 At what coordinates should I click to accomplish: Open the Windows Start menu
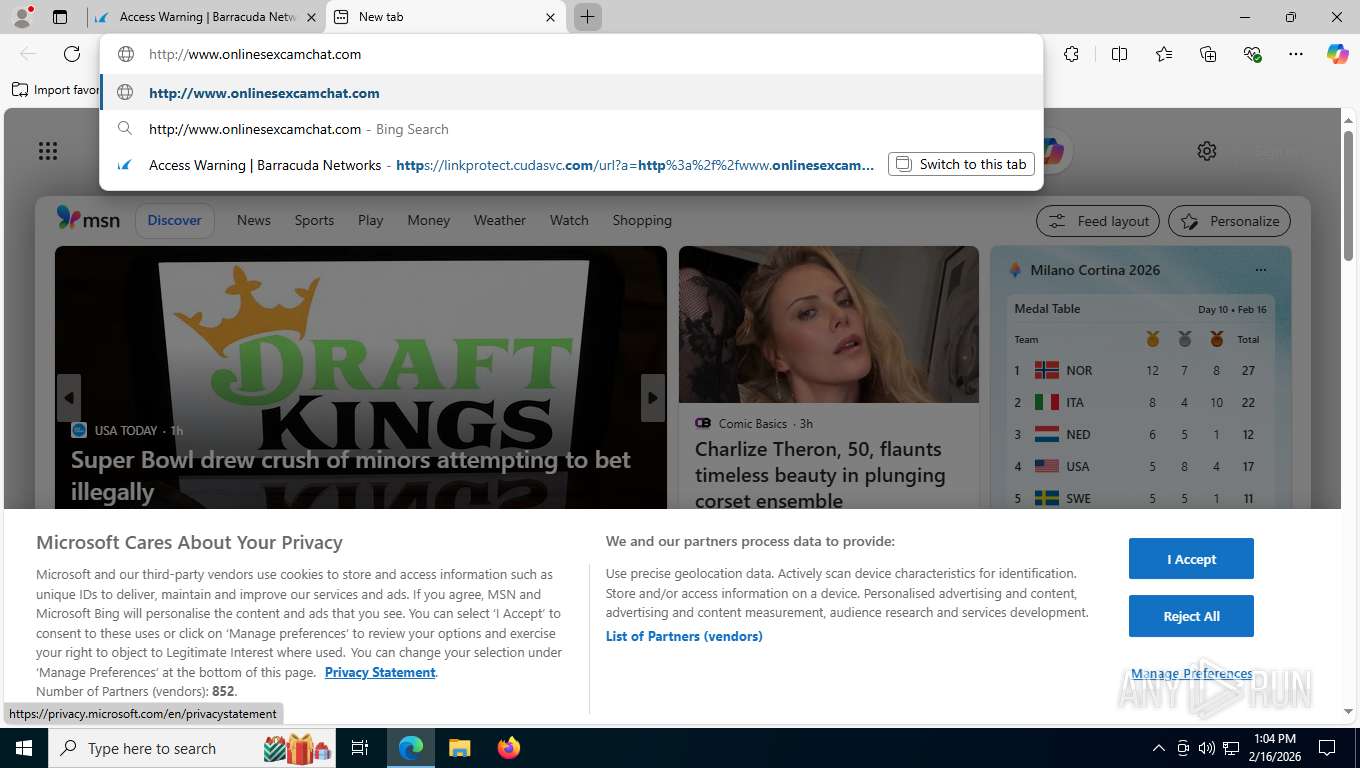click(x=23, y=748)
